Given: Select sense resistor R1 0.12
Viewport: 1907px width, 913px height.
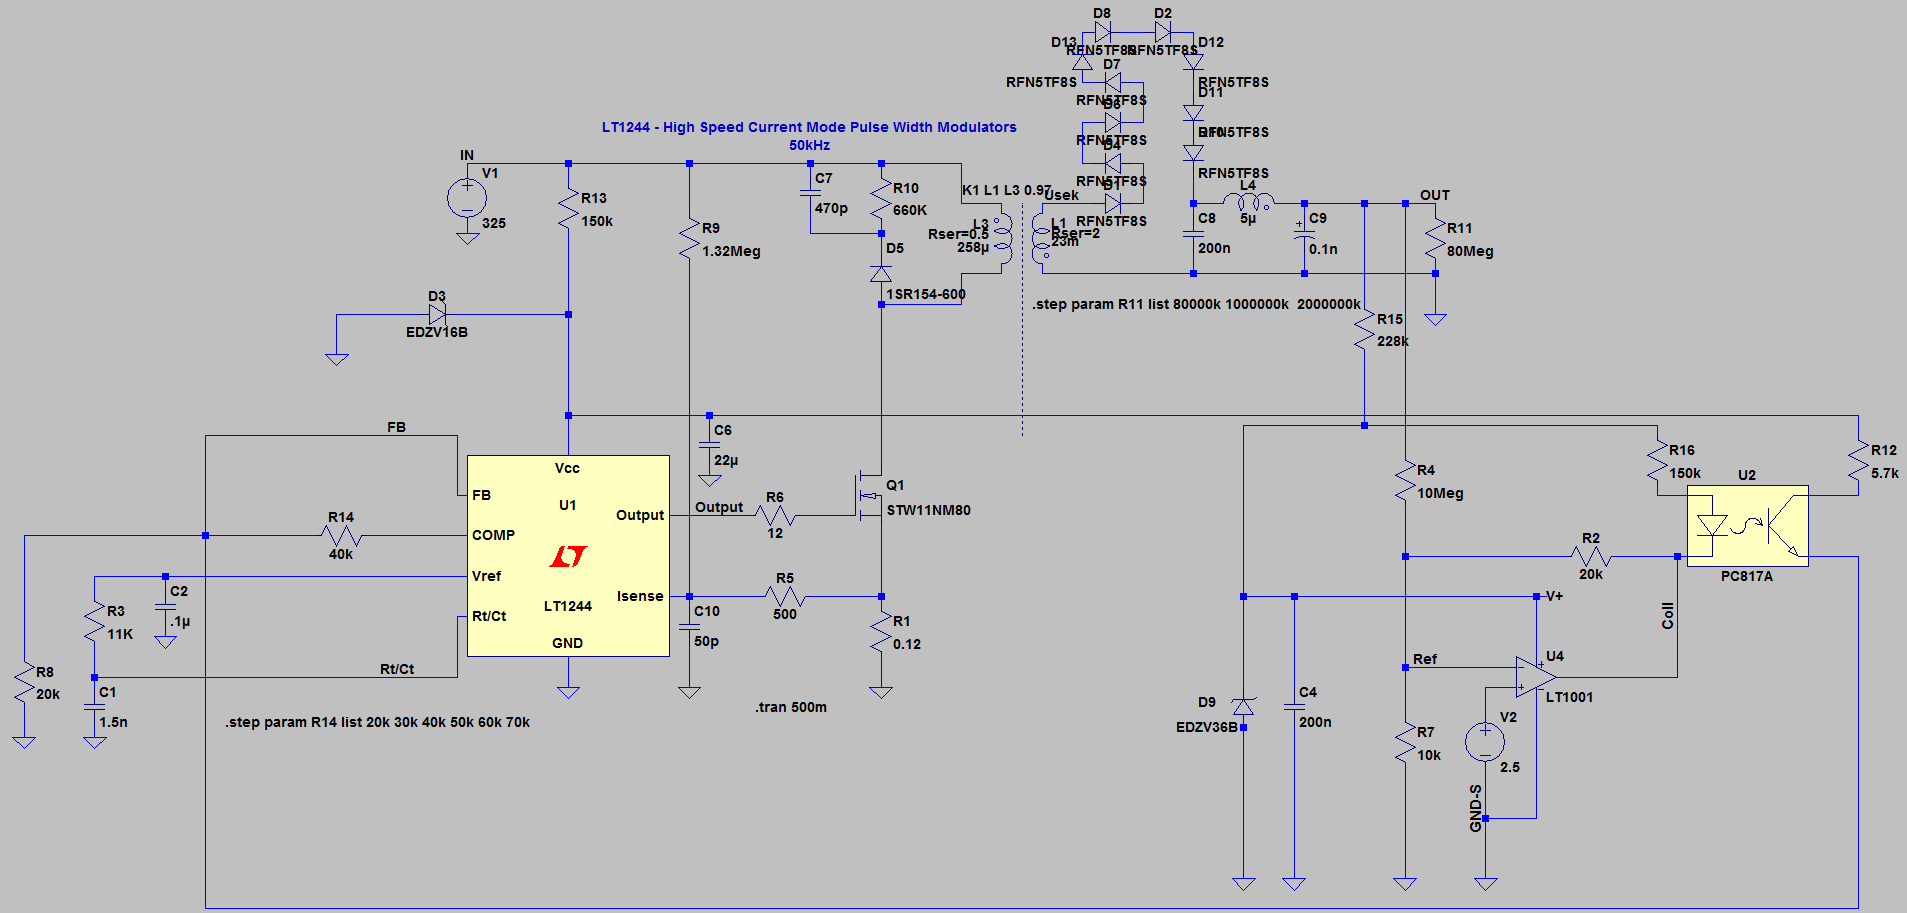Looking at the screenshot, I should point(881,633).
